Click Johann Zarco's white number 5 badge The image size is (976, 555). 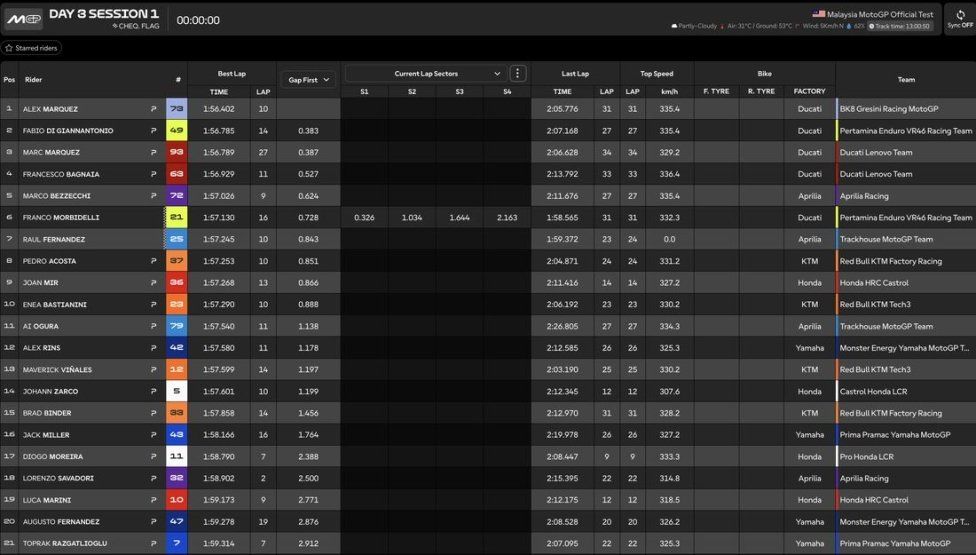point(176,391)
